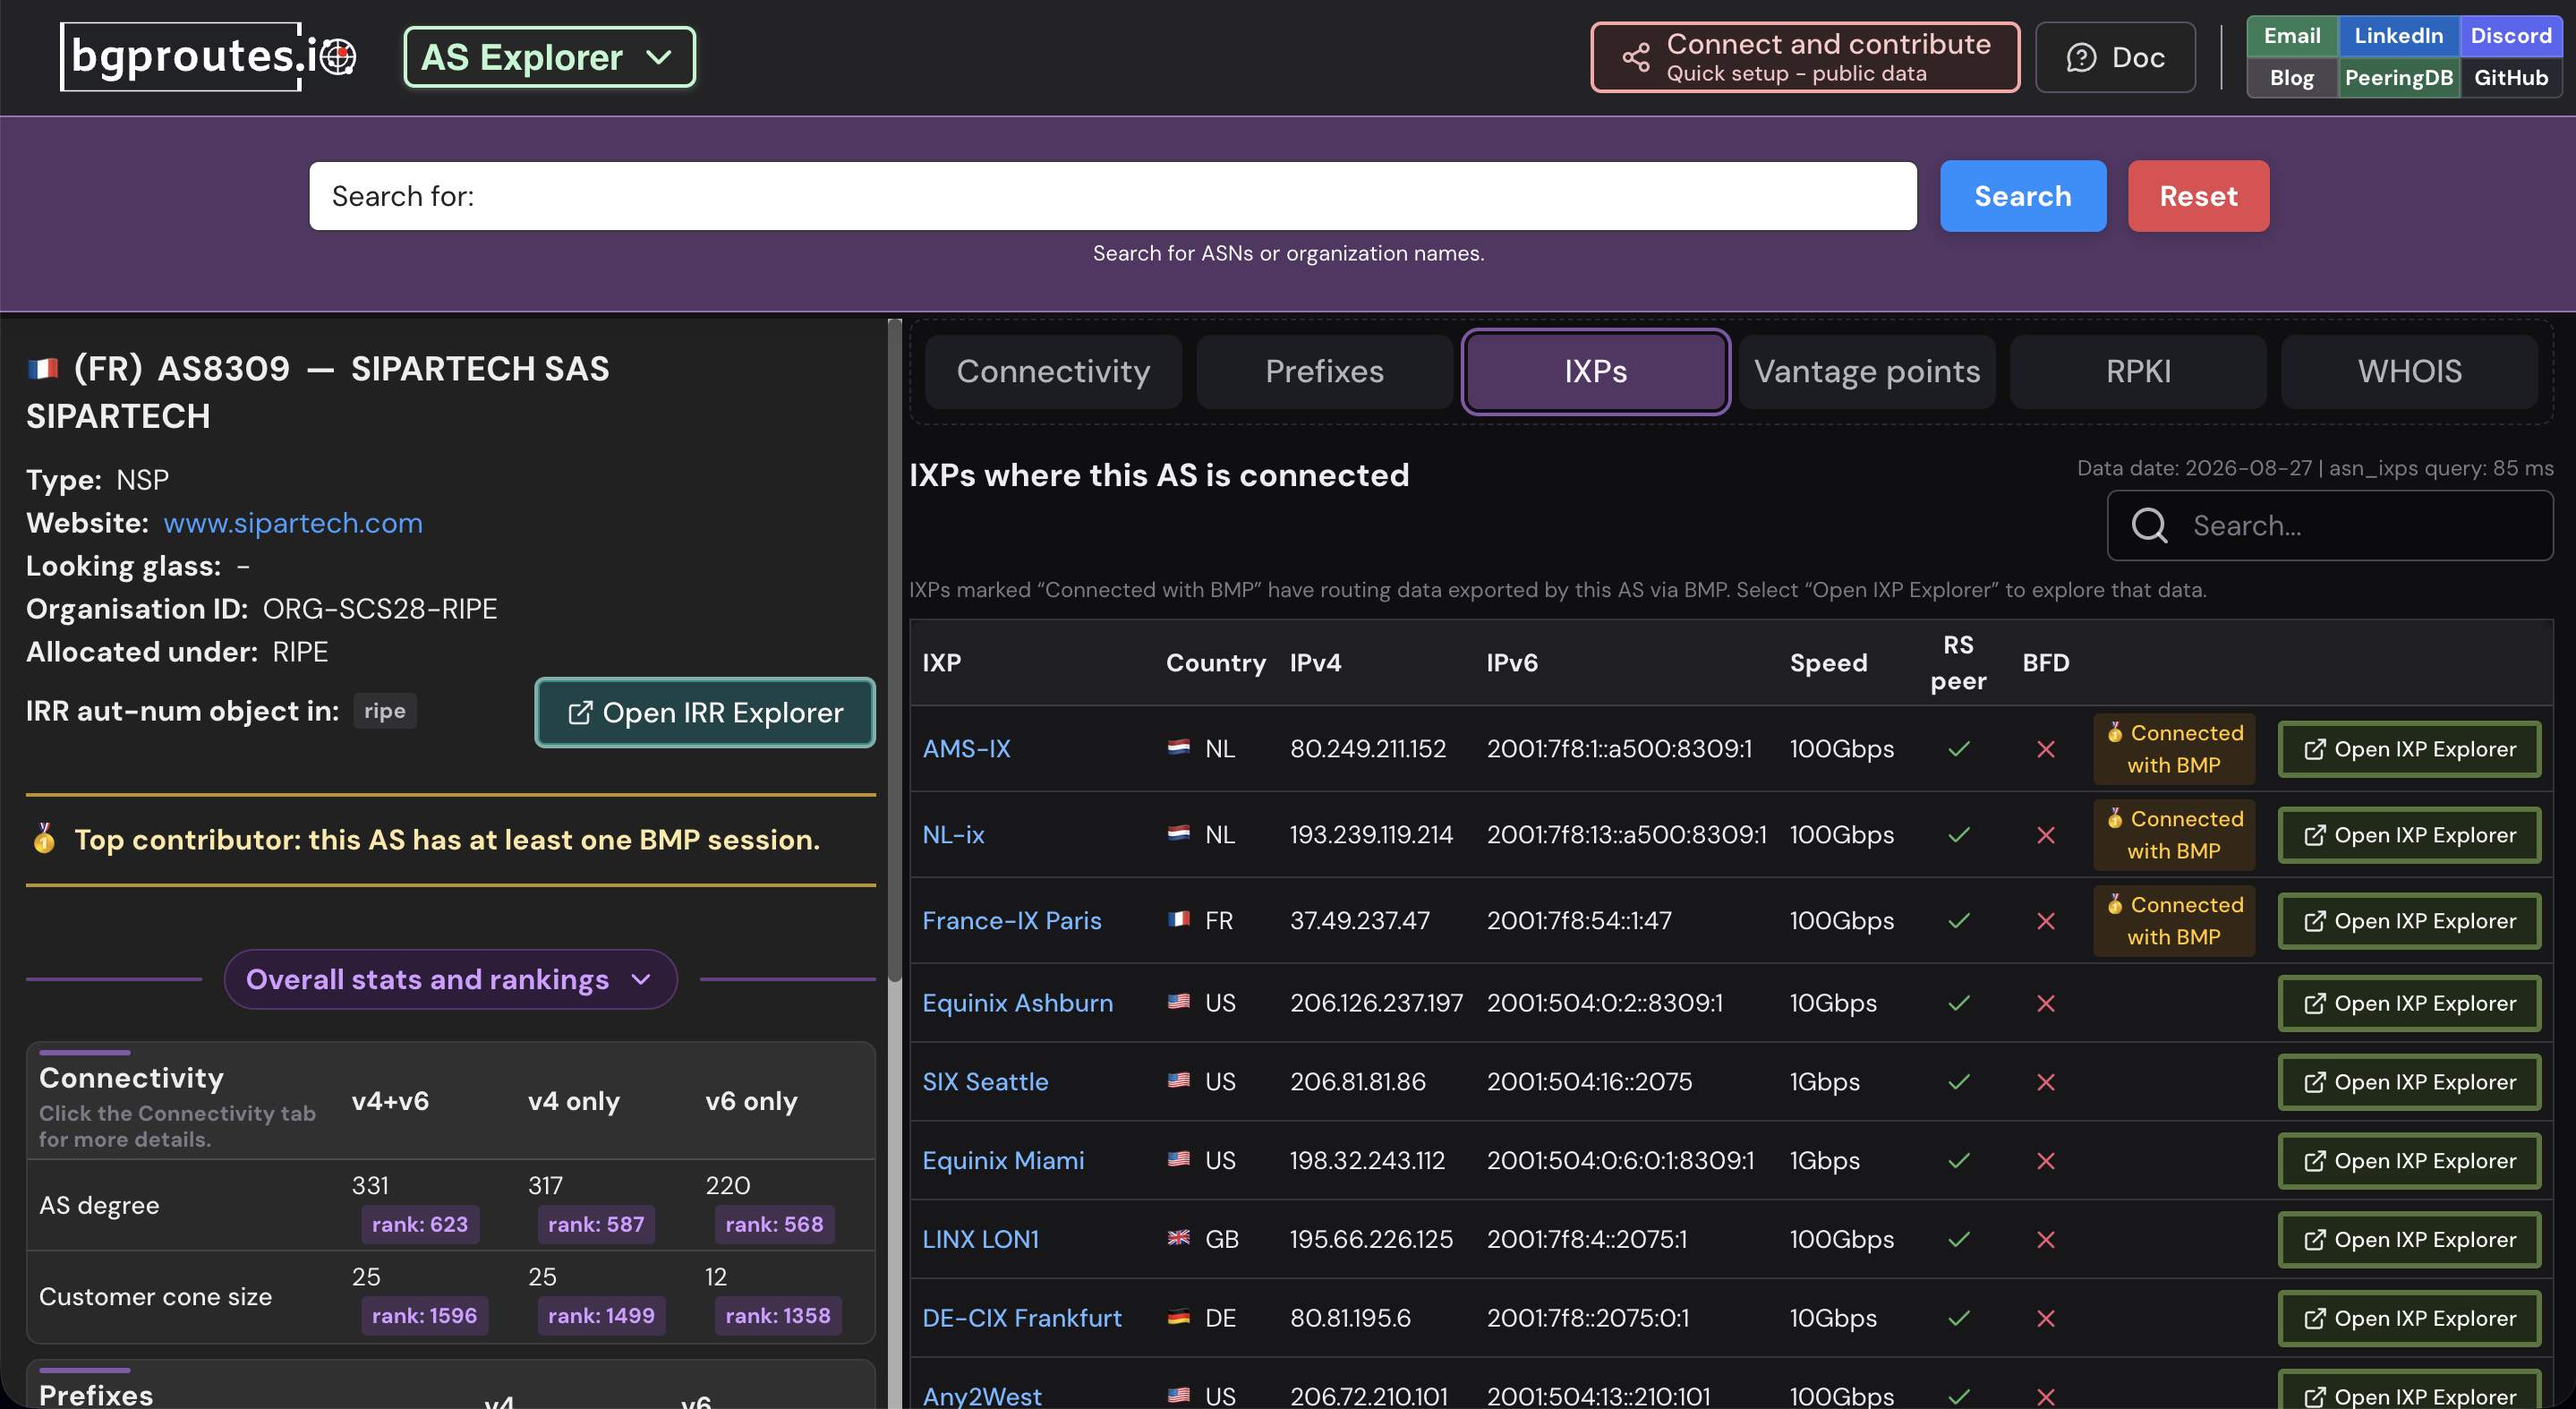Screen dimensions: 2576x1409
Task: Click the left panel vertical scrollbar
Action: 894,650
